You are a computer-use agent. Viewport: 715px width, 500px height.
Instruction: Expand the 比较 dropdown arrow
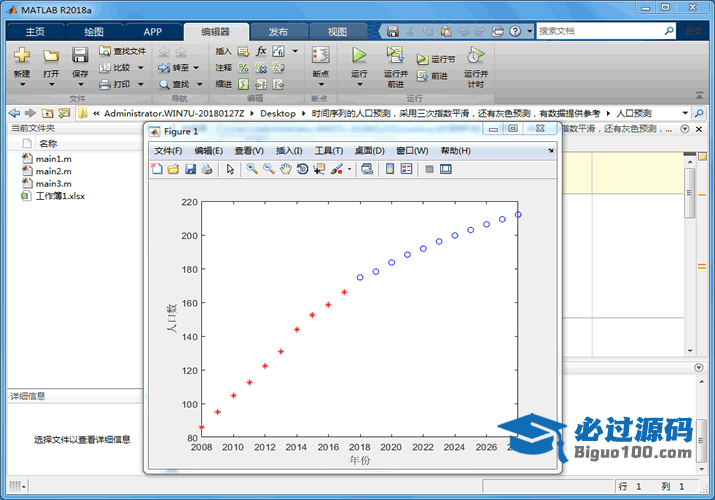(140, 68)
